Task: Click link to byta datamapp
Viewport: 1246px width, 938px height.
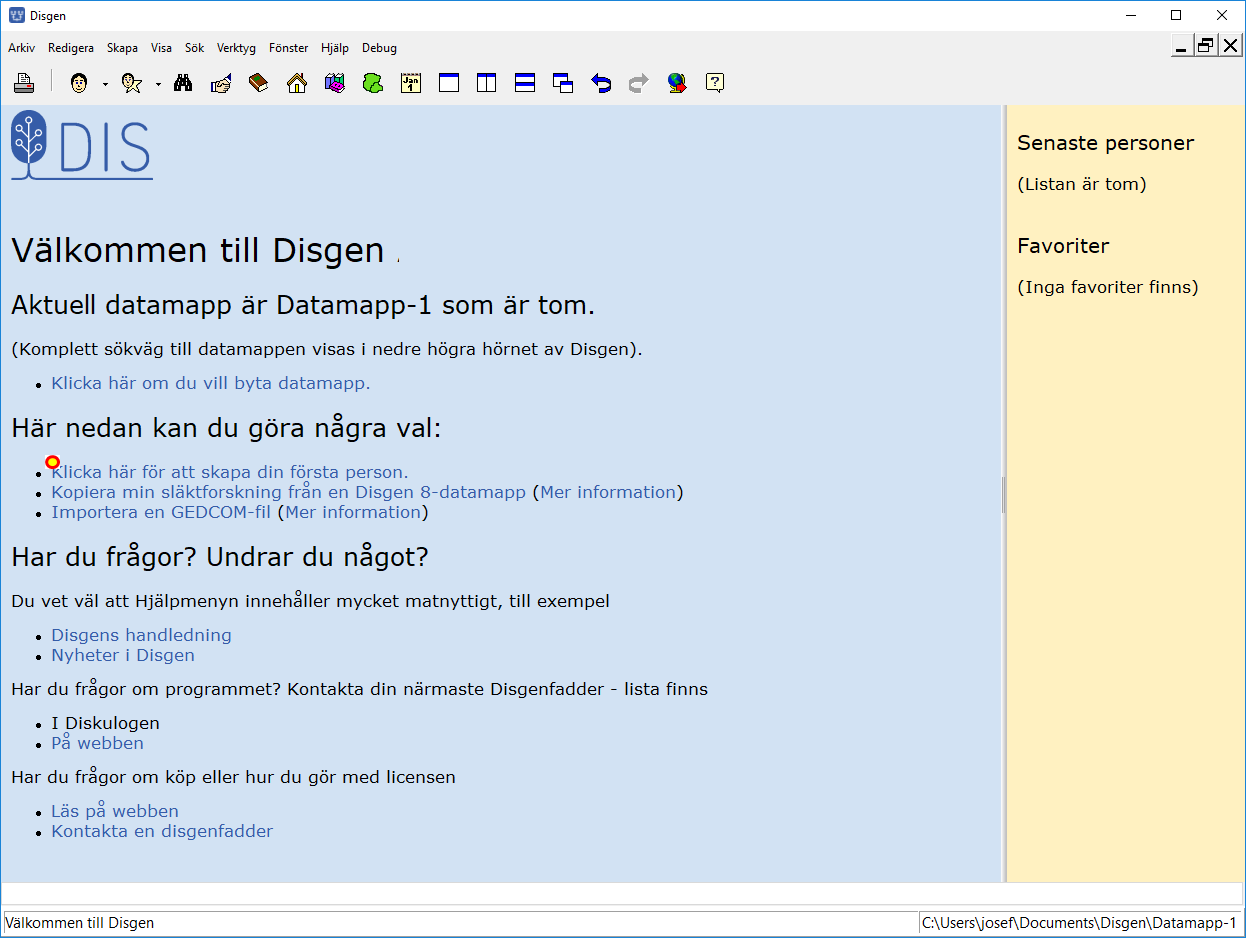Action: pos(211,383)
